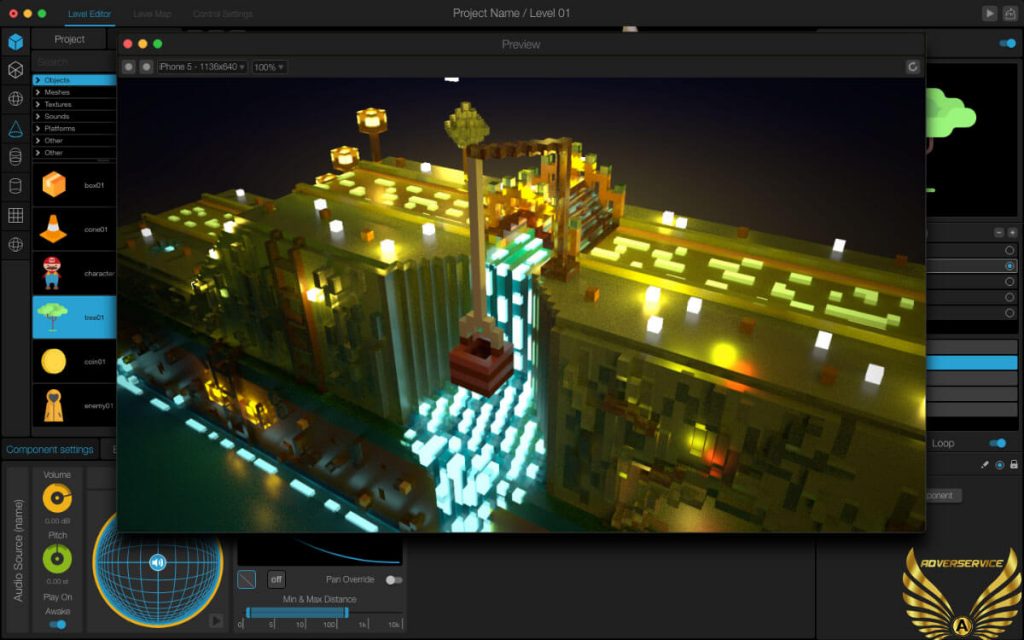
Task: Expand the Textures category
Action: tap(74, 104)
